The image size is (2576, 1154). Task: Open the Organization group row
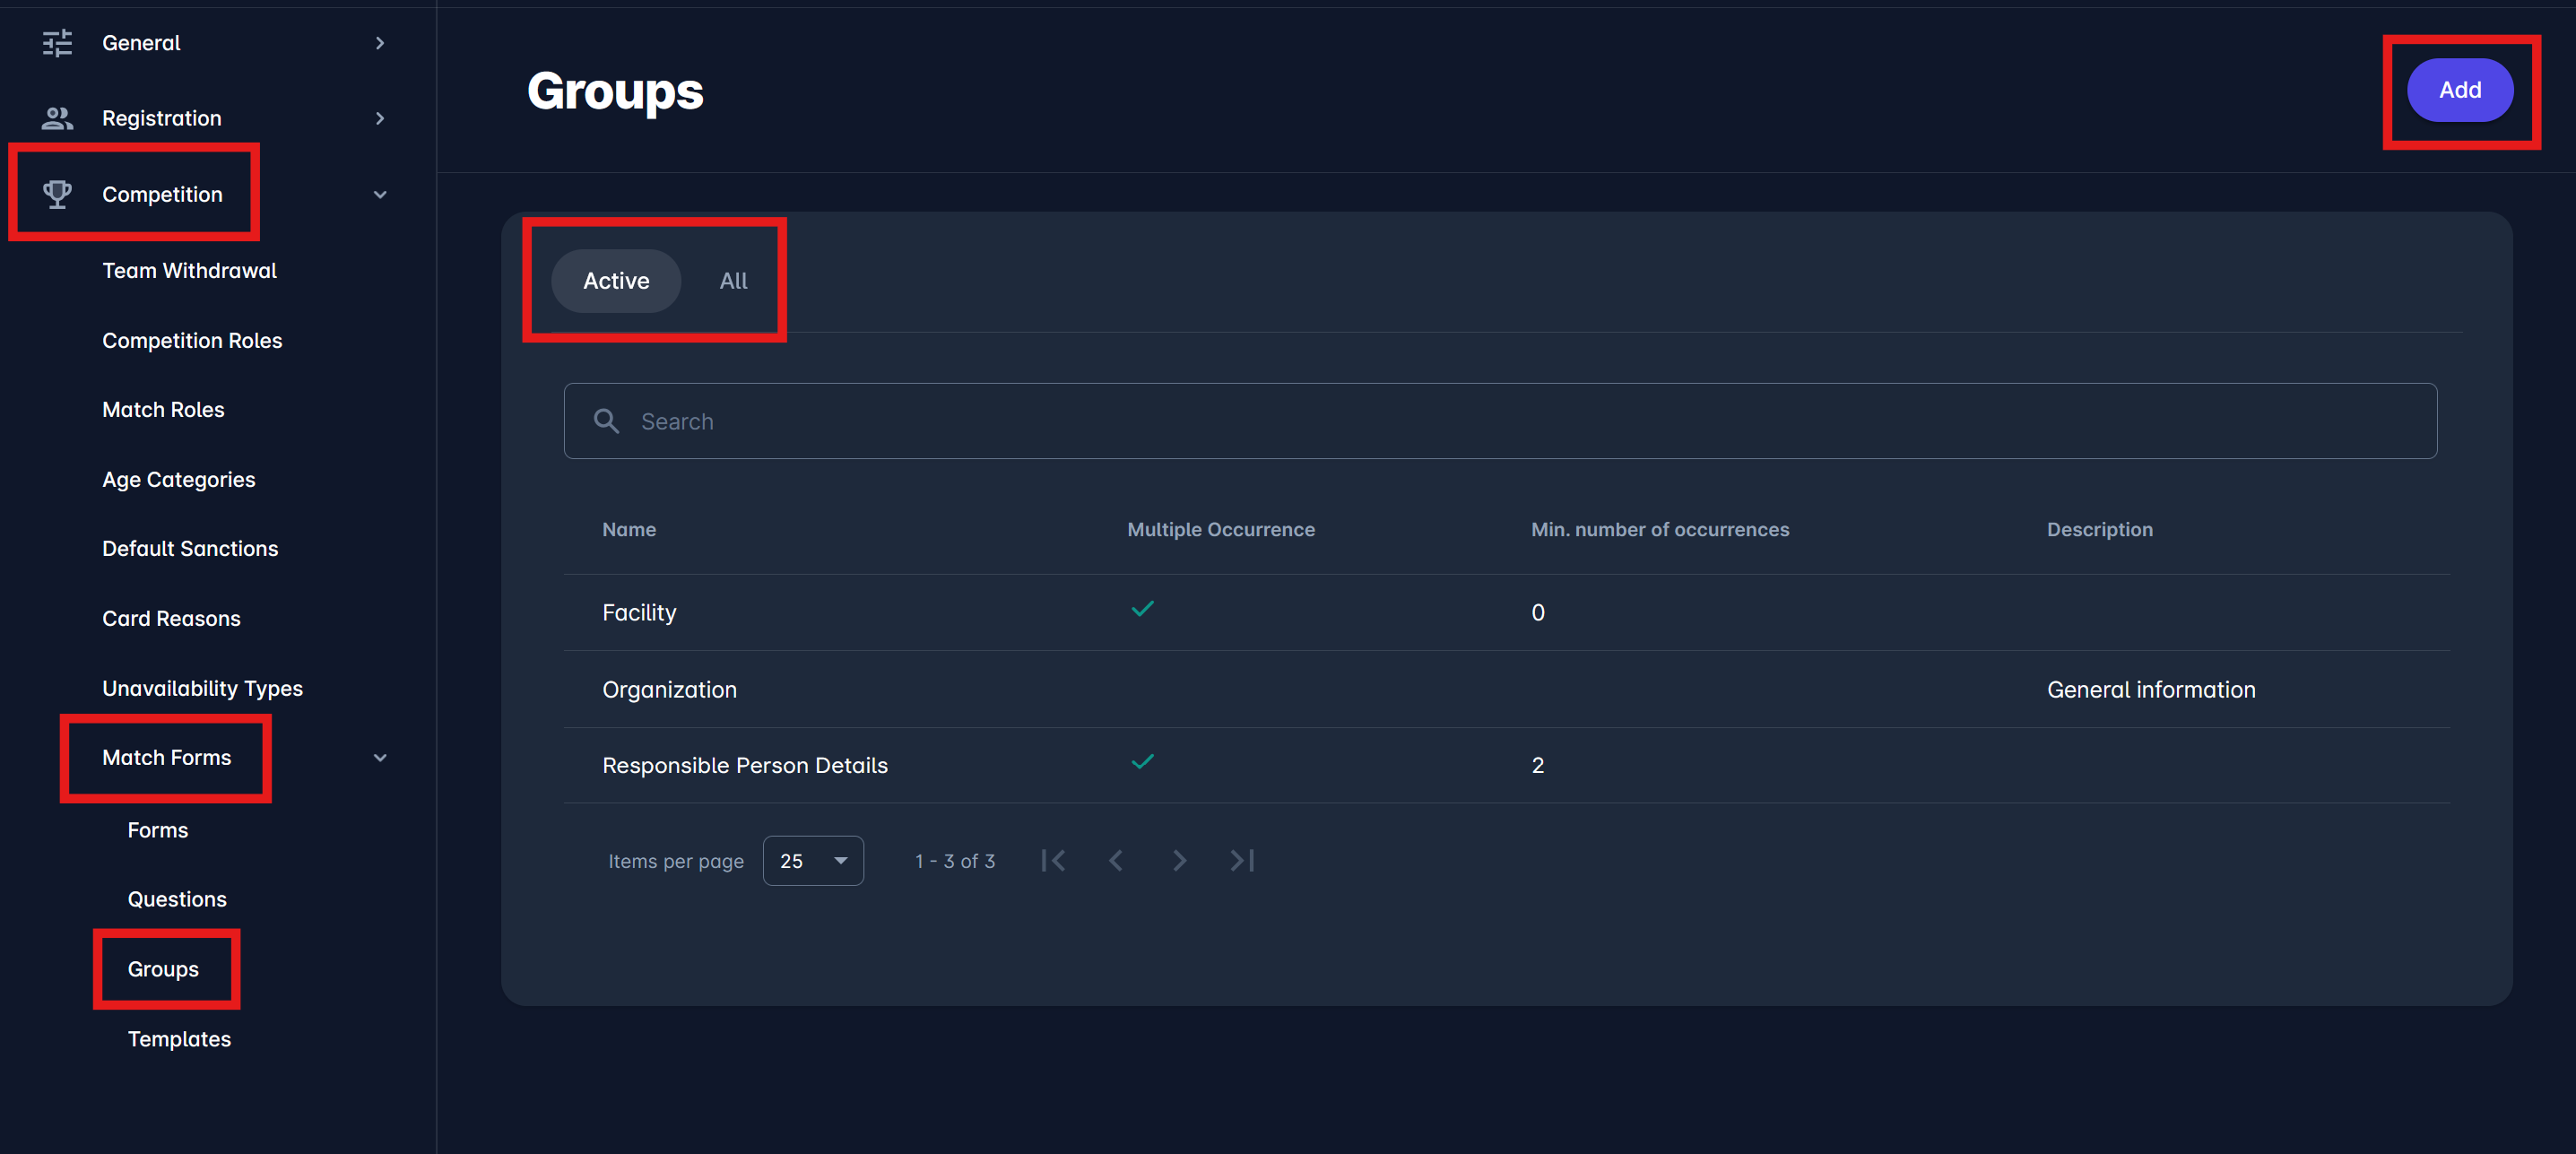(x=669, y=689)
